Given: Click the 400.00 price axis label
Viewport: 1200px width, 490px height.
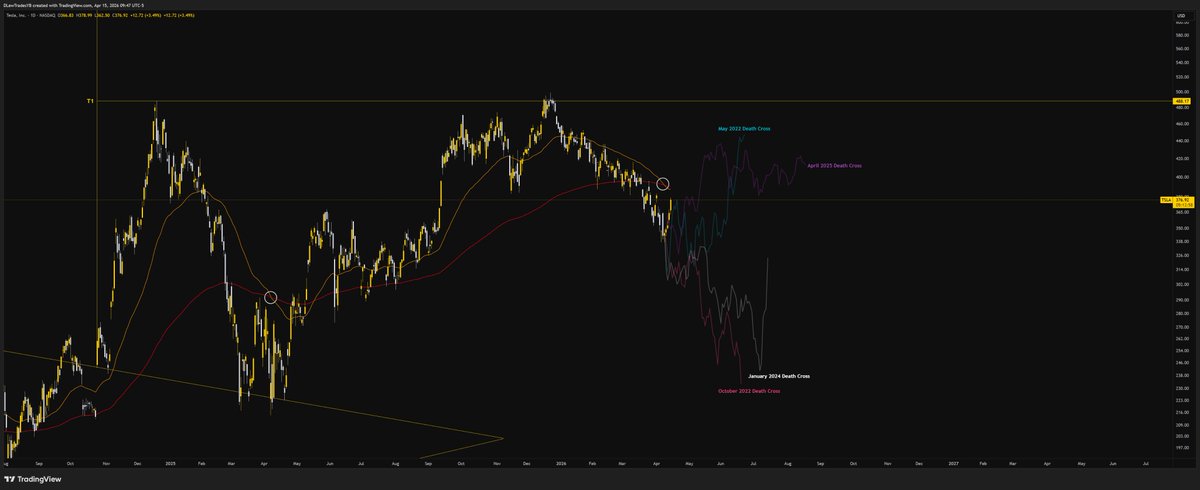Looking at the screenshot, I should tap(1184, 177).
